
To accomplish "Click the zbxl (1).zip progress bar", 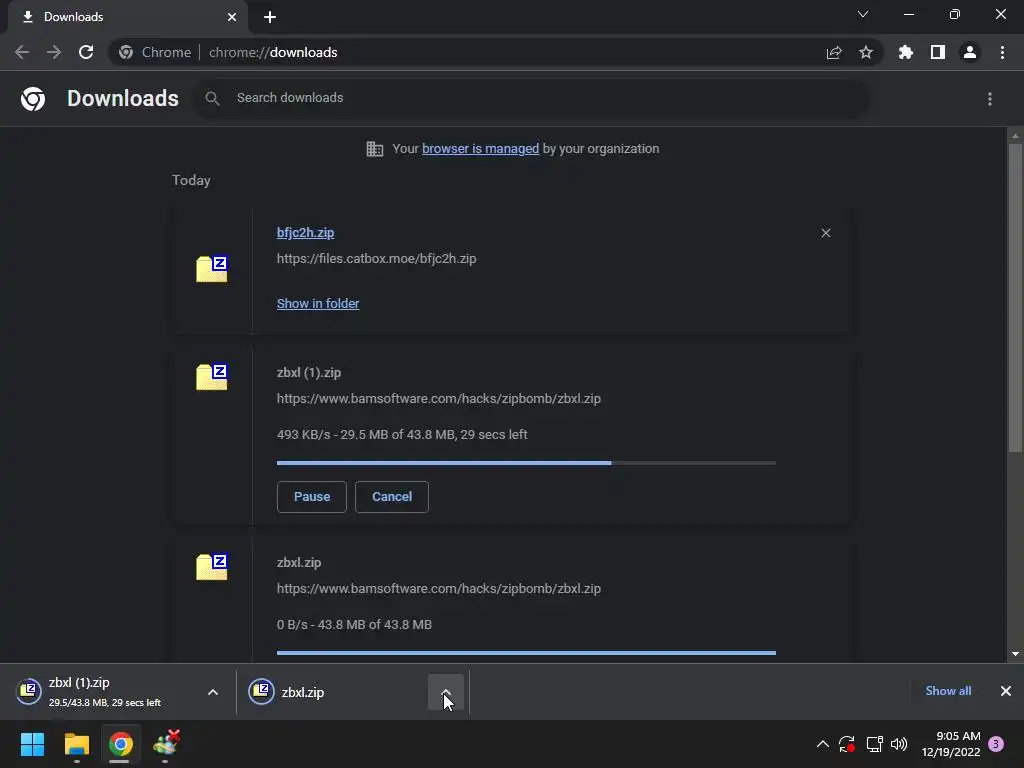I will [x=526, y=463].
